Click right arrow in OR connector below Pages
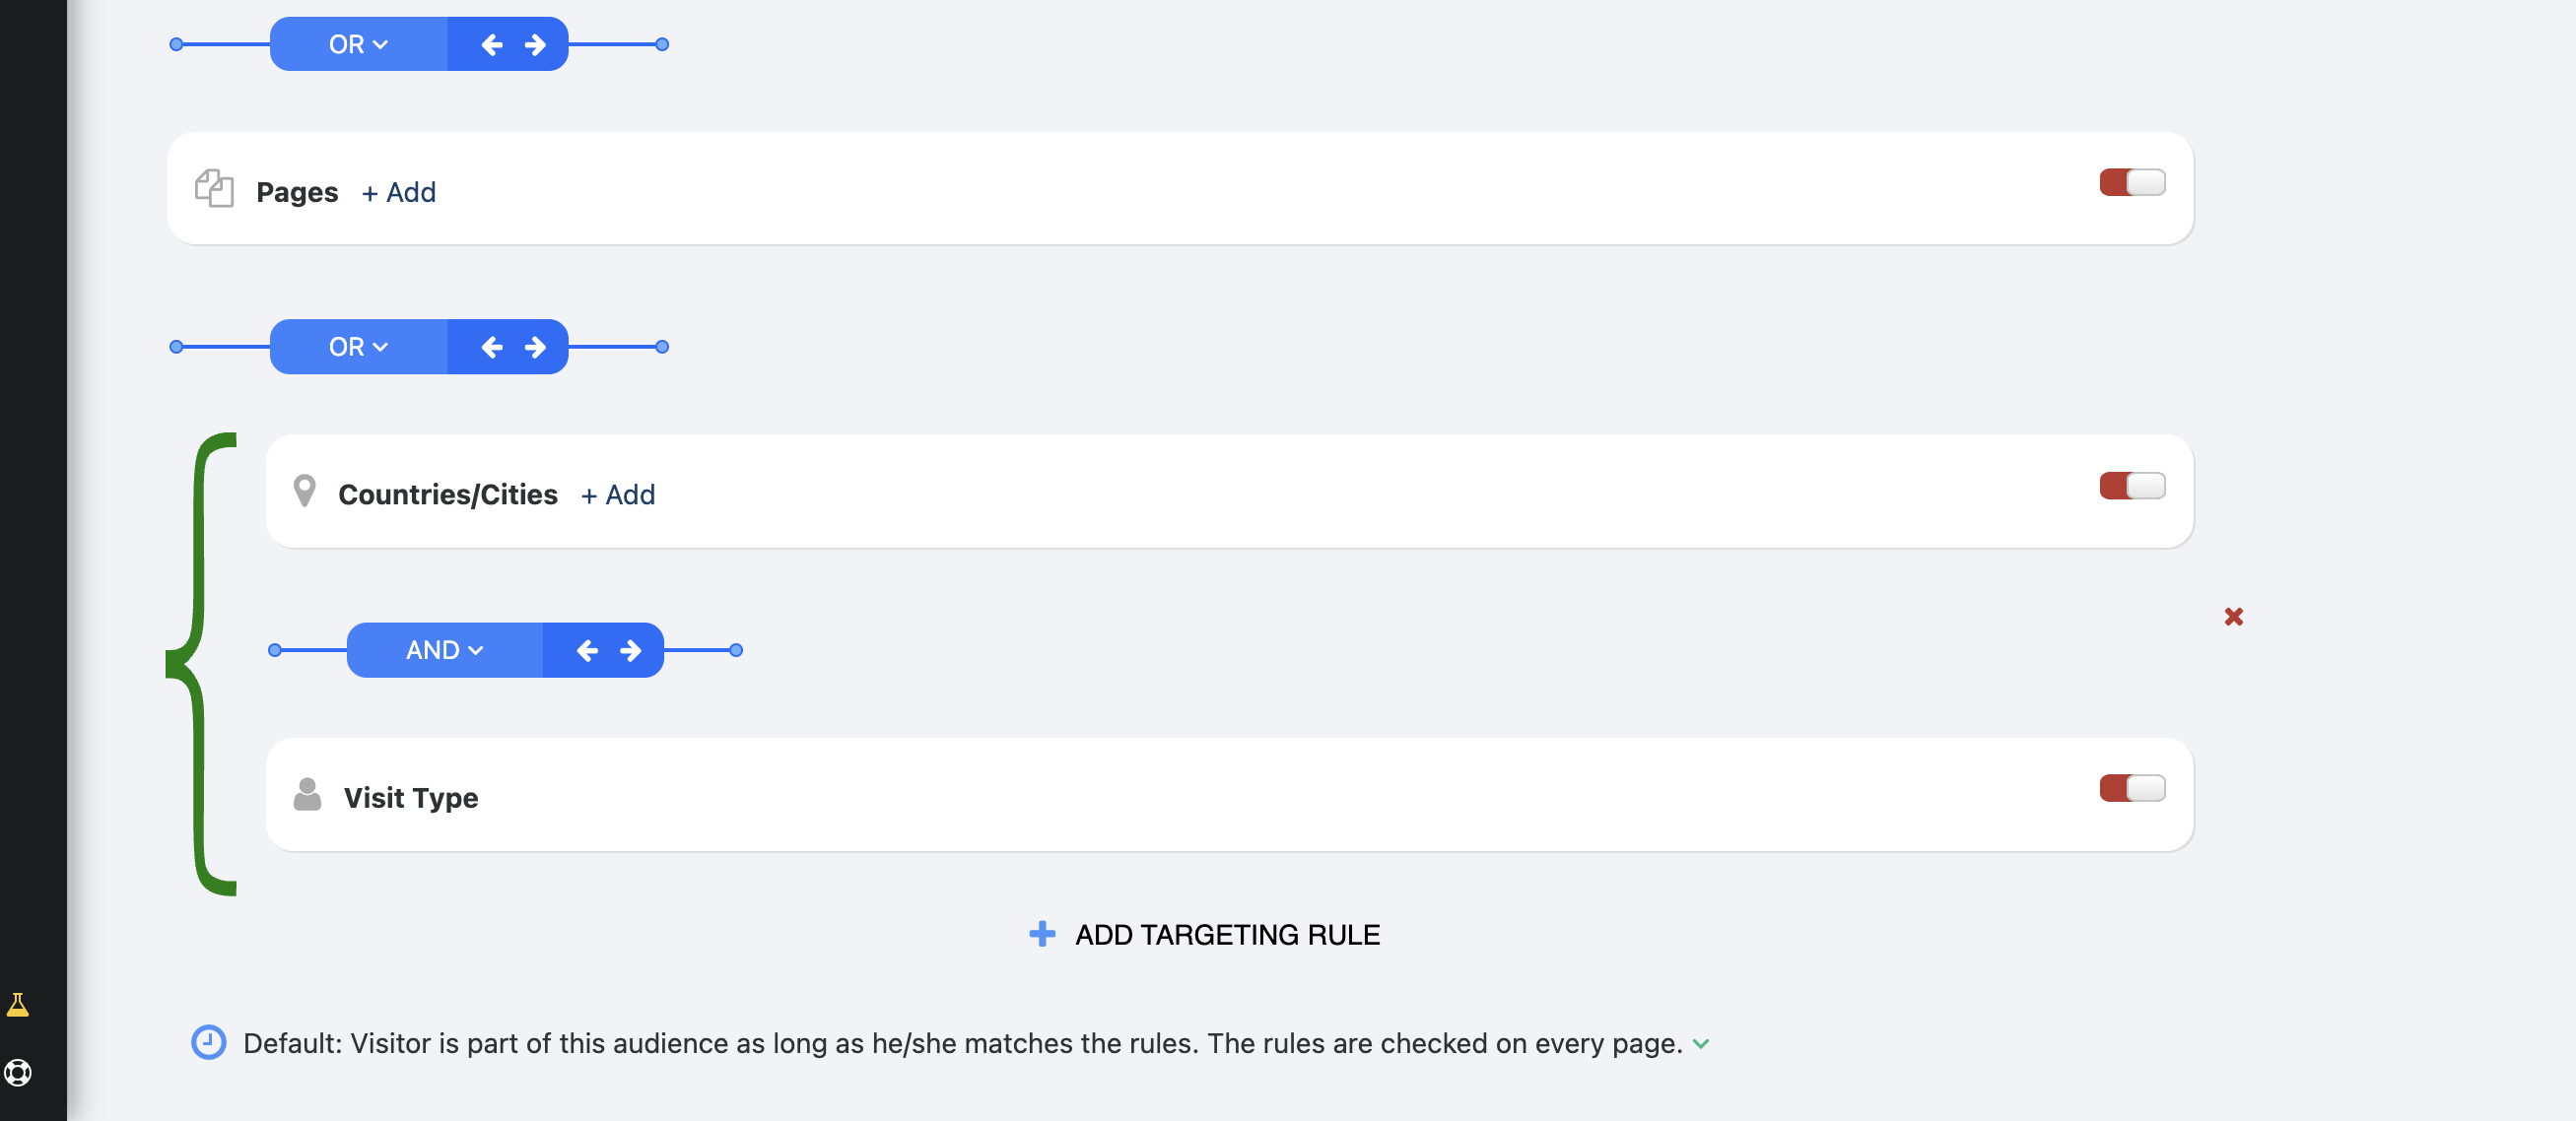 tap(535, 347)
